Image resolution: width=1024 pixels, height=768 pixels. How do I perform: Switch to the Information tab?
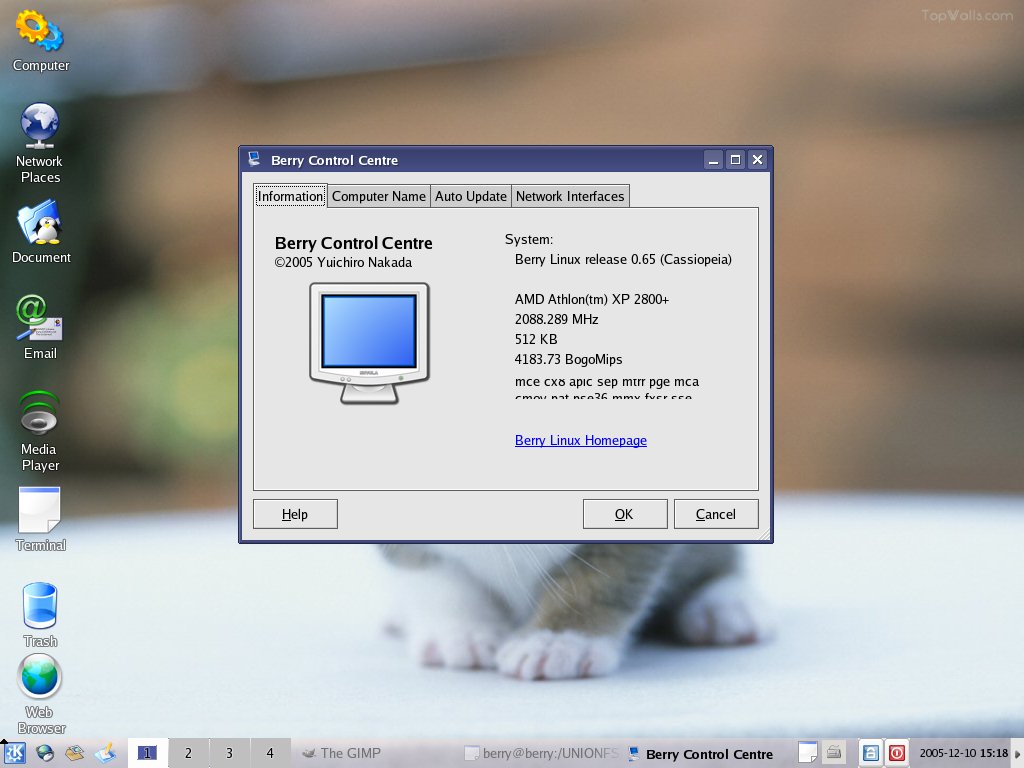290,196
